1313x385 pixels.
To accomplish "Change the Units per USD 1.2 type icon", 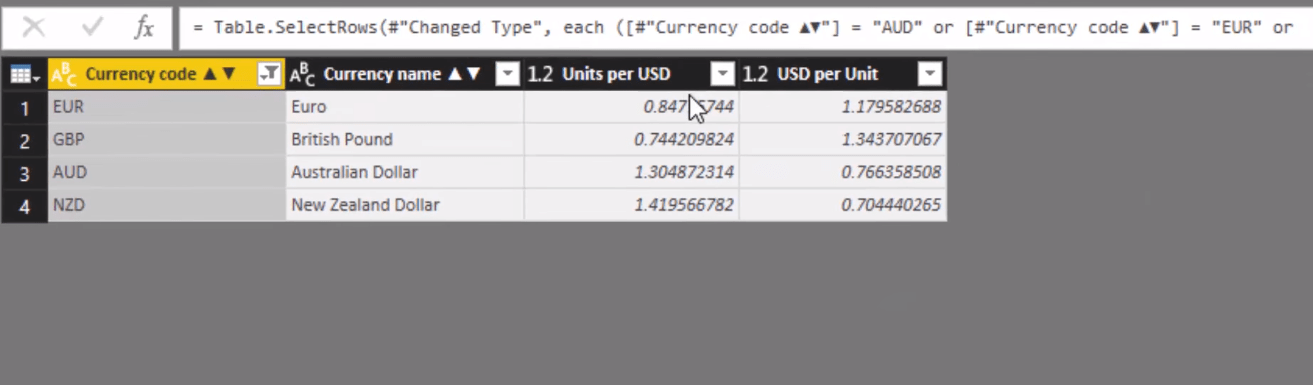I will 540,74.
